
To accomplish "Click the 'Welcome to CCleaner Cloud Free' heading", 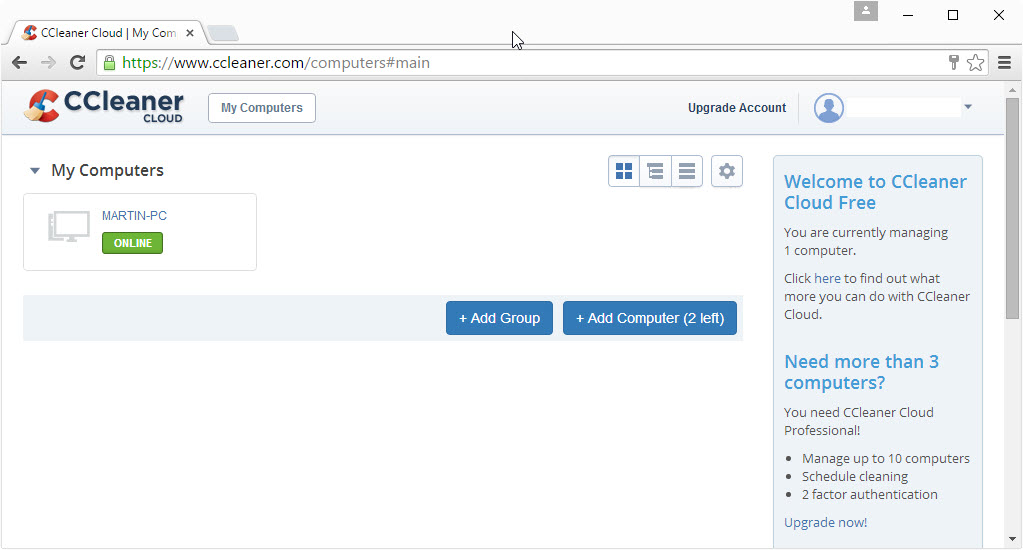I will point(875,192).
